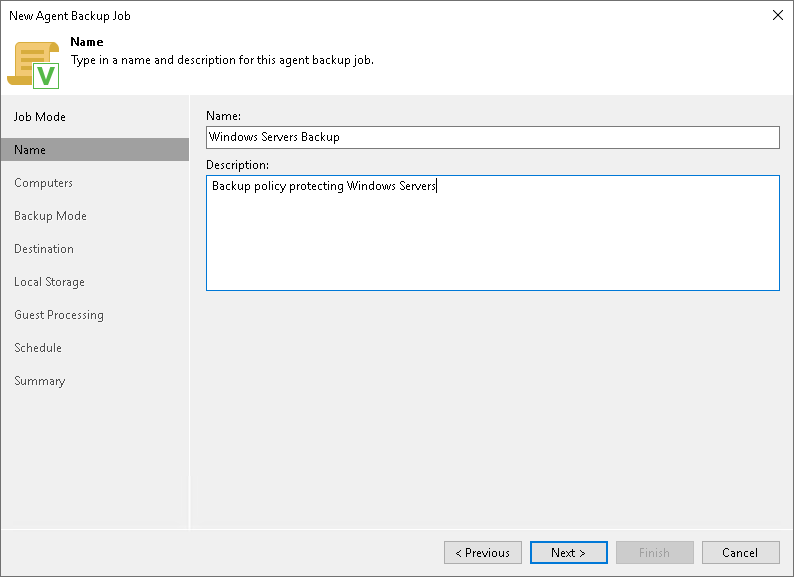
Task: Focus the Description text area
Action: click(492, 233)
